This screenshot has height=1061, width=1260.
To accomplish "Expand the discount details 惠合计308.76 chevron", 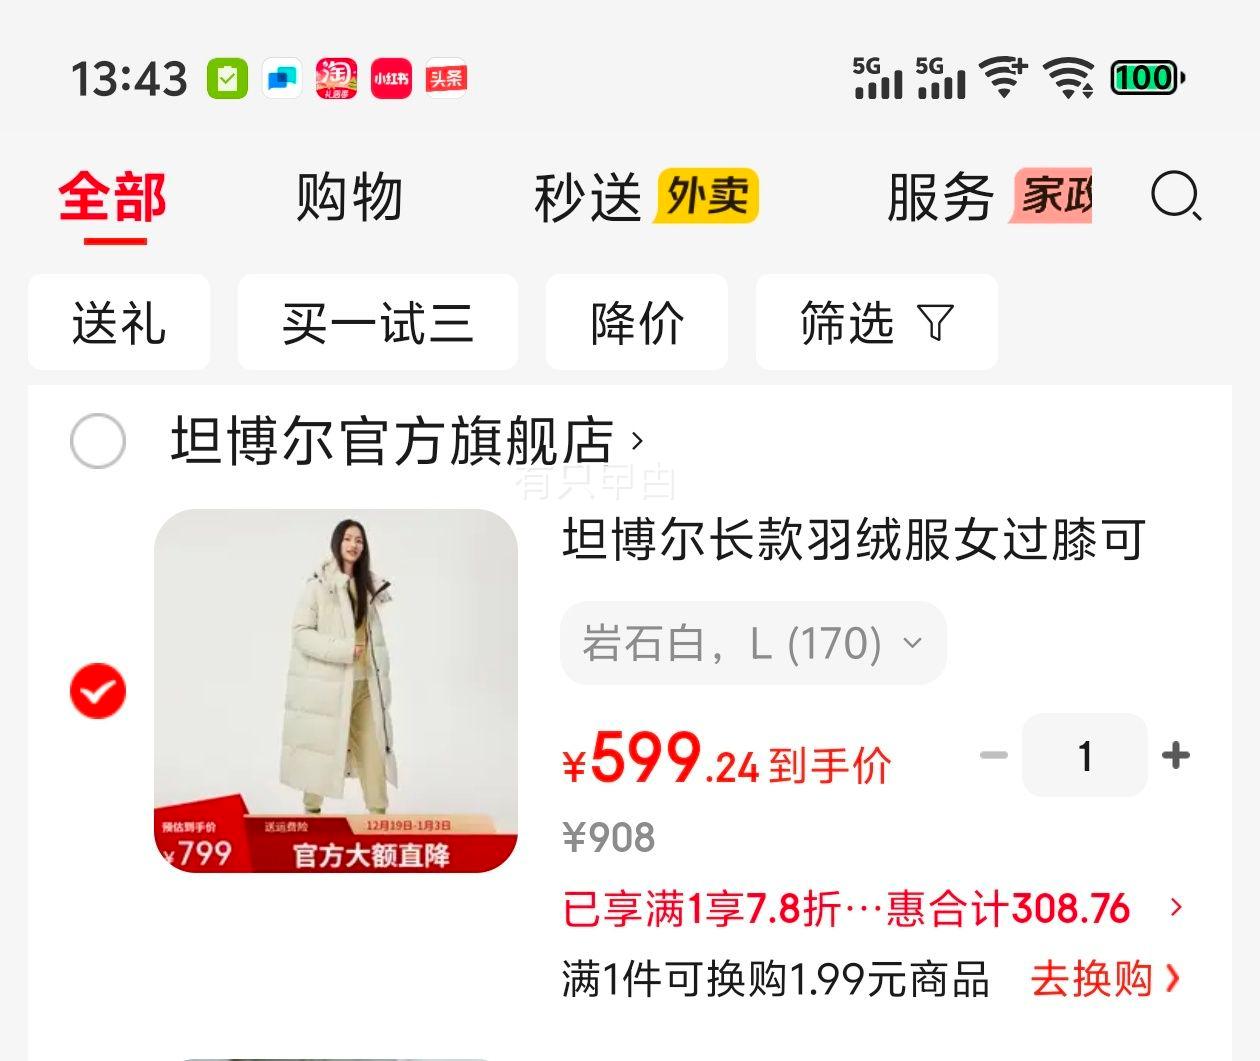I will coord(1177,908).
